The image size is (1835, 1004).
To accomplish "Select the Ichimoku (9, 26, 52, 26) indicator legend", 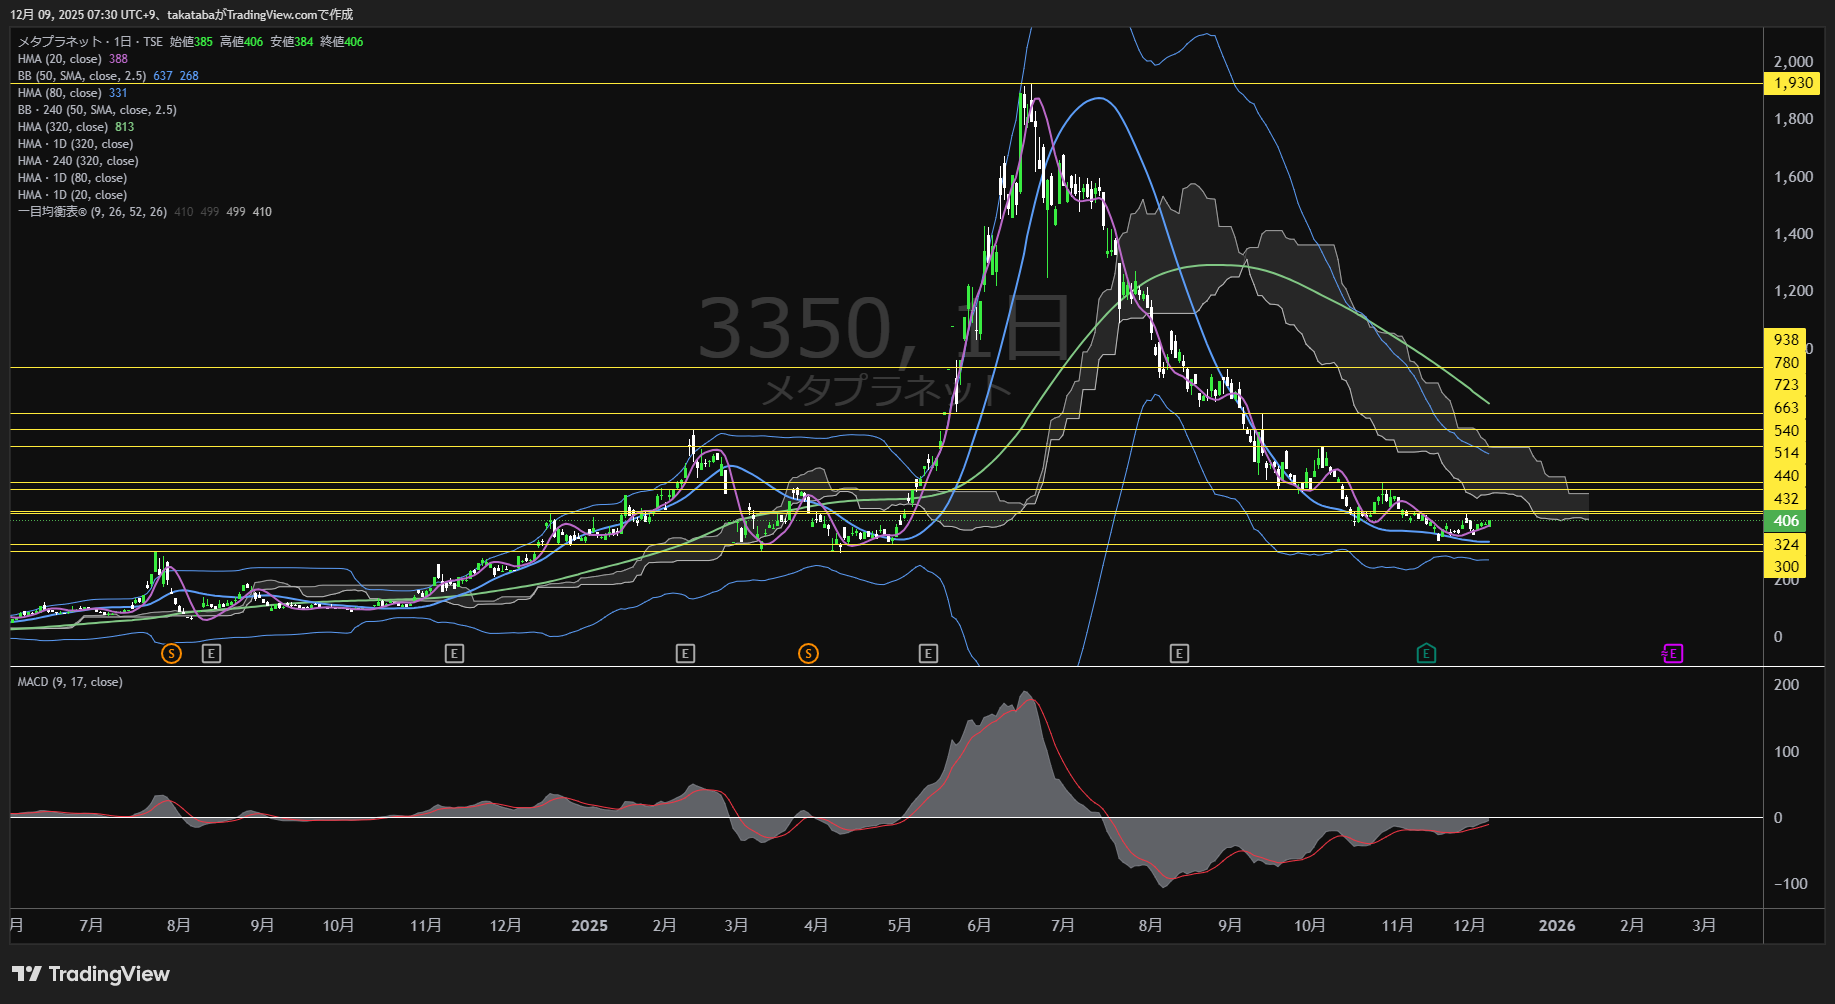I will [92, 212].
